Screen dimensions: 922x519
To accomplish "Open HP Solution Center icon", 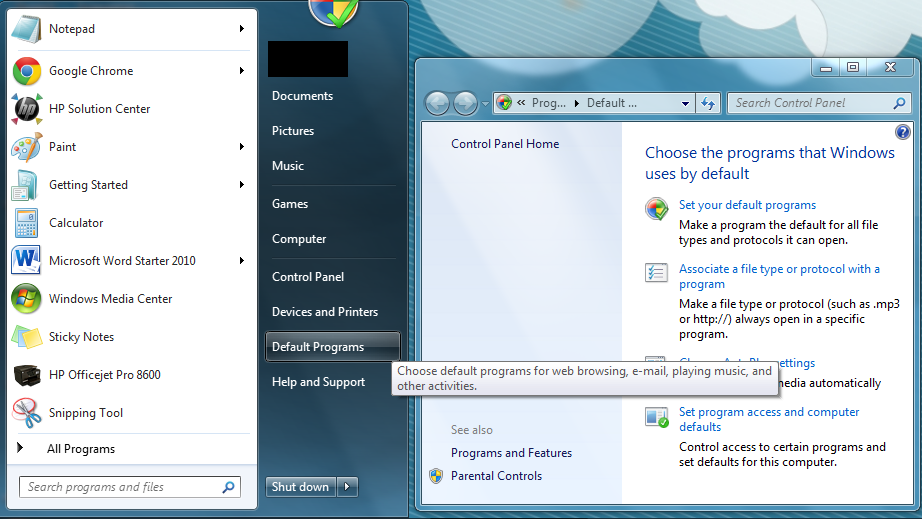I will coord(26,109).
